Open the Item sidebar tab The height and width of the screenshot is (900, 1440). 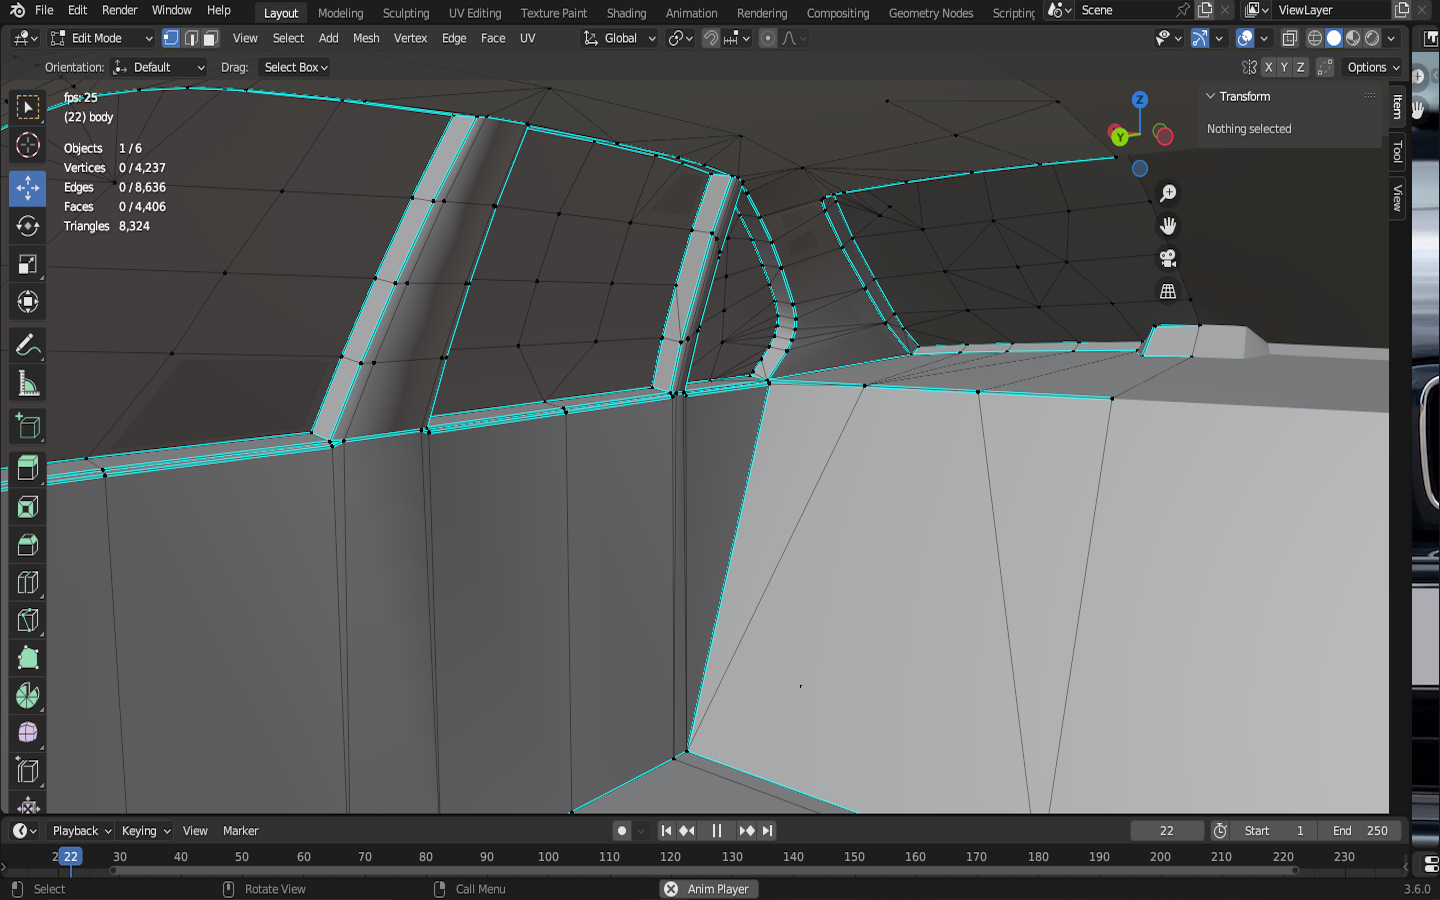1397,106
